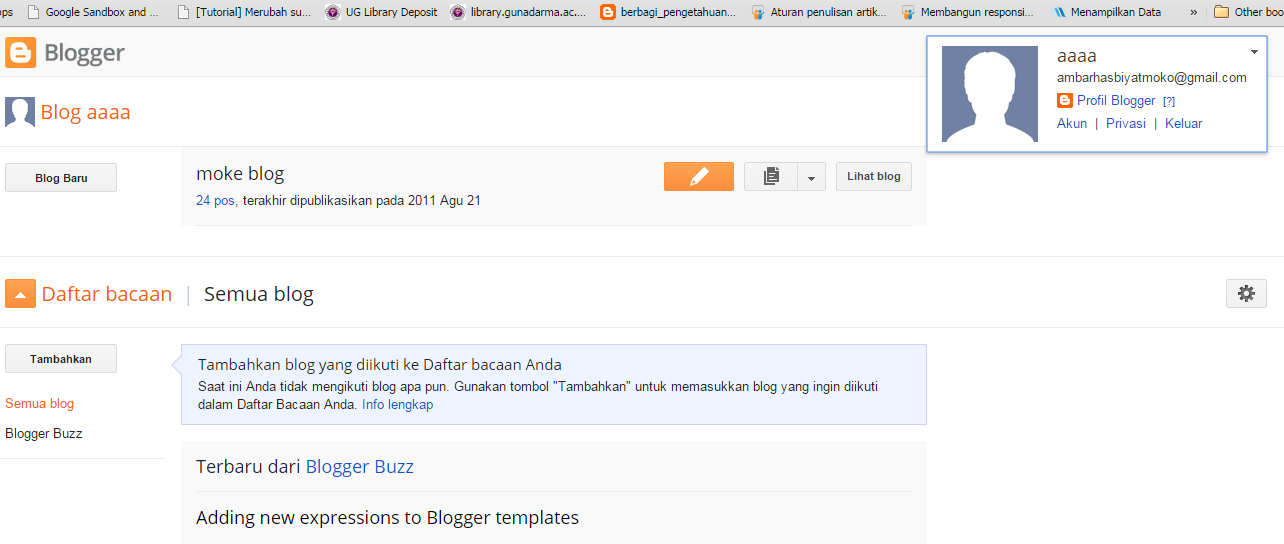
Task: Collapse account menu with top-right arrow
Action: pyautogui.click(x=1254, y=51)
